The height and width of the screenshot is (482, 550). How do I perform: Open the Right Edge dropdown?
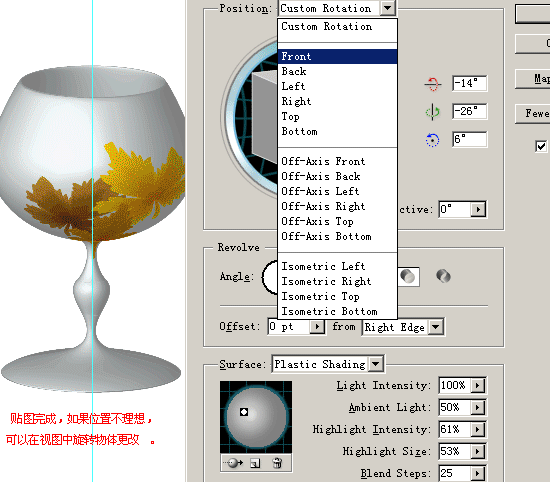tap(435, 327)
